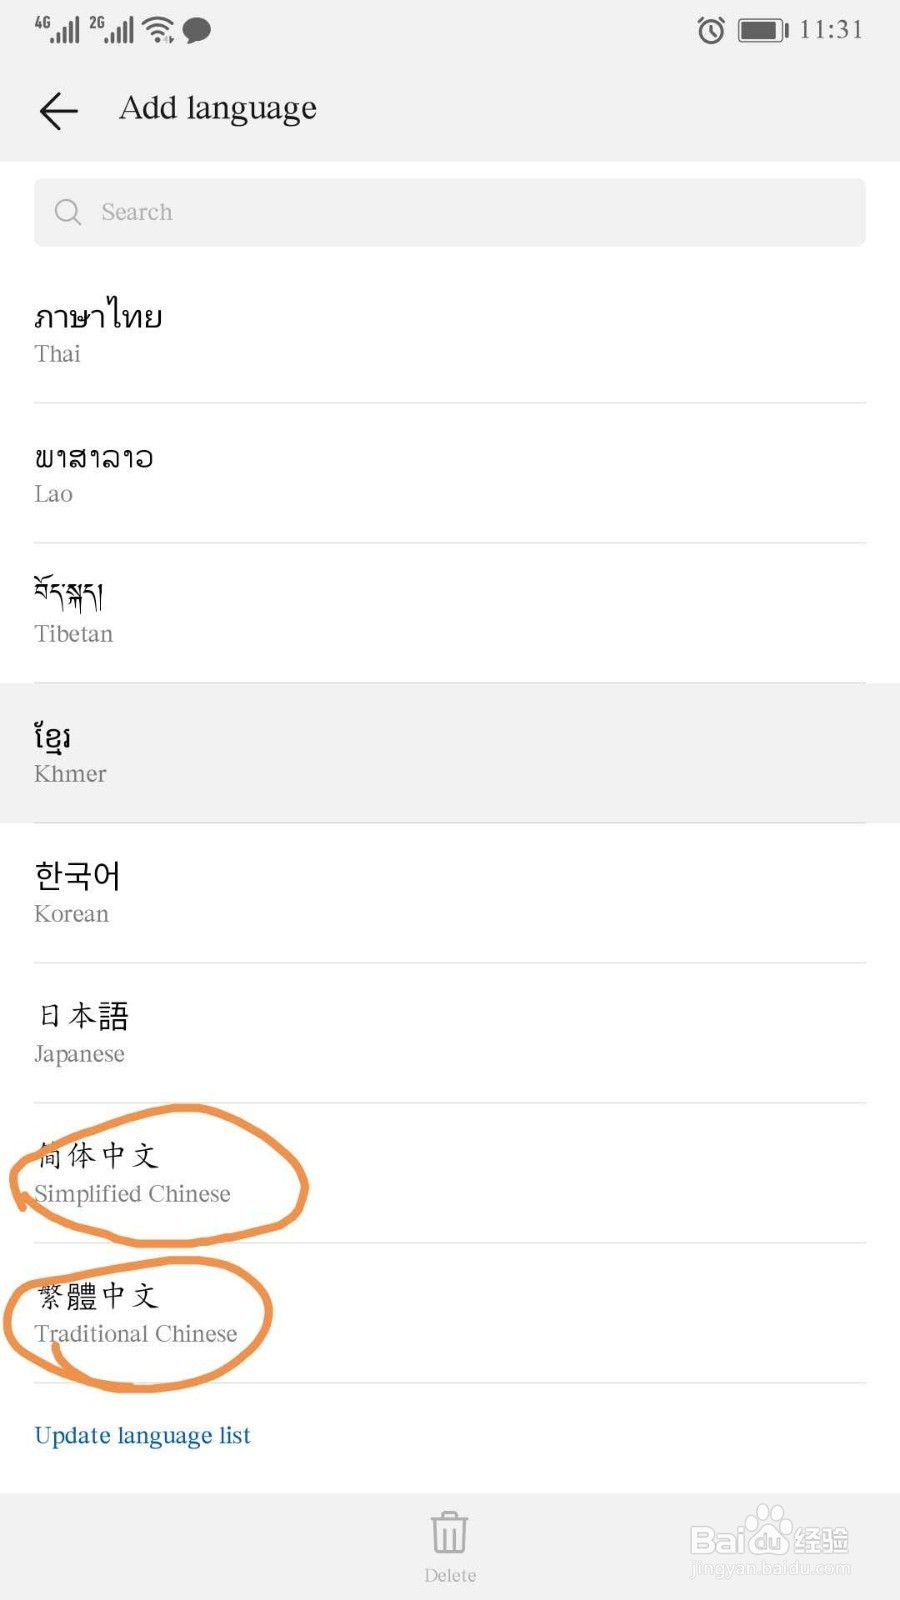
Task: Tap the Delete trash icon at bottom
Action: 449,1530
